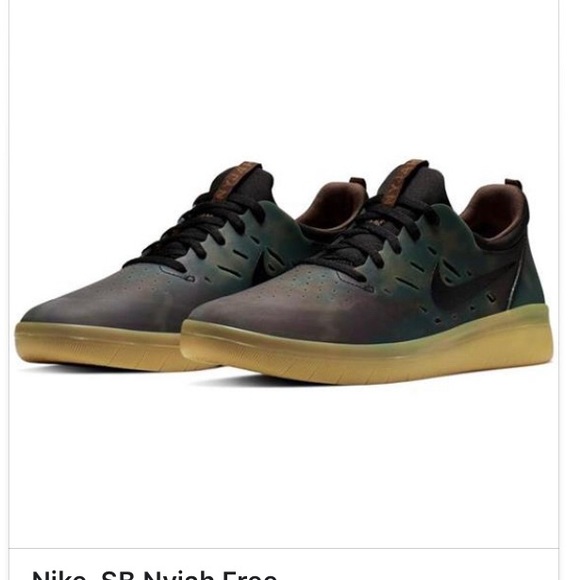Click the black Nike swoosh on right shoe
This screenshot has height=580, width=580.
coord(469,283)
